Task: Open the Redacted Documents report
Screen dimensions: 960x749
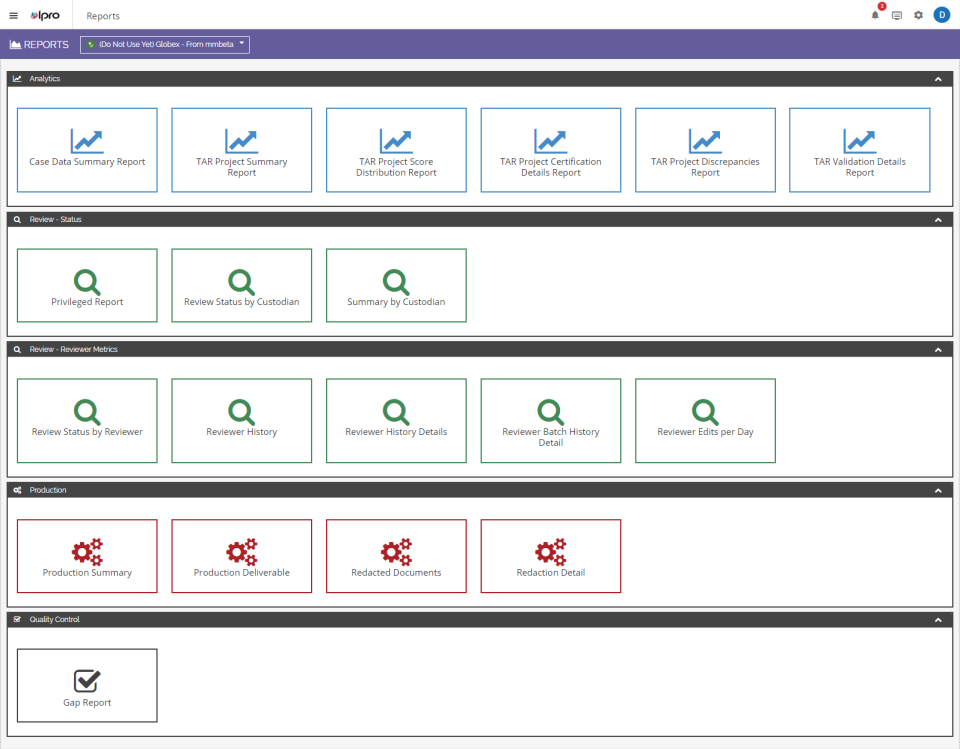Action: (x=396, y=556)
